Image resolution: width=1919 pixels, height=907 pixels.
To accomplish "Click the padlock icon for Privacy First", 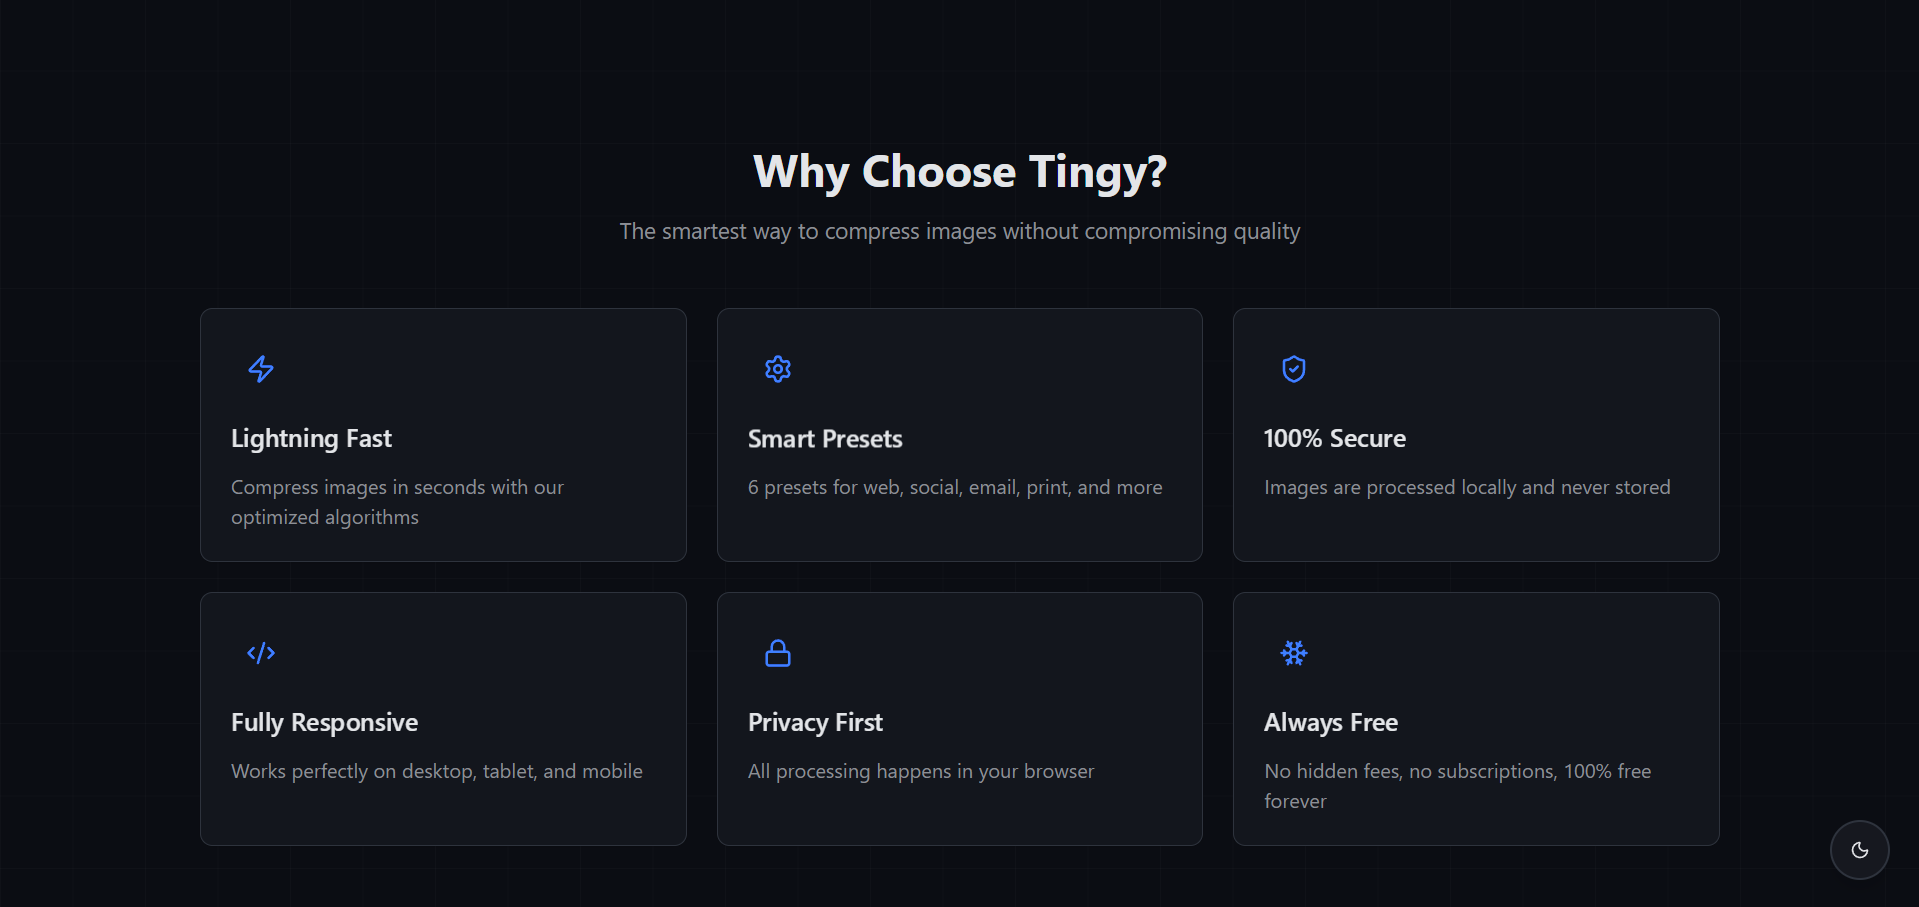I will (778, 653).
